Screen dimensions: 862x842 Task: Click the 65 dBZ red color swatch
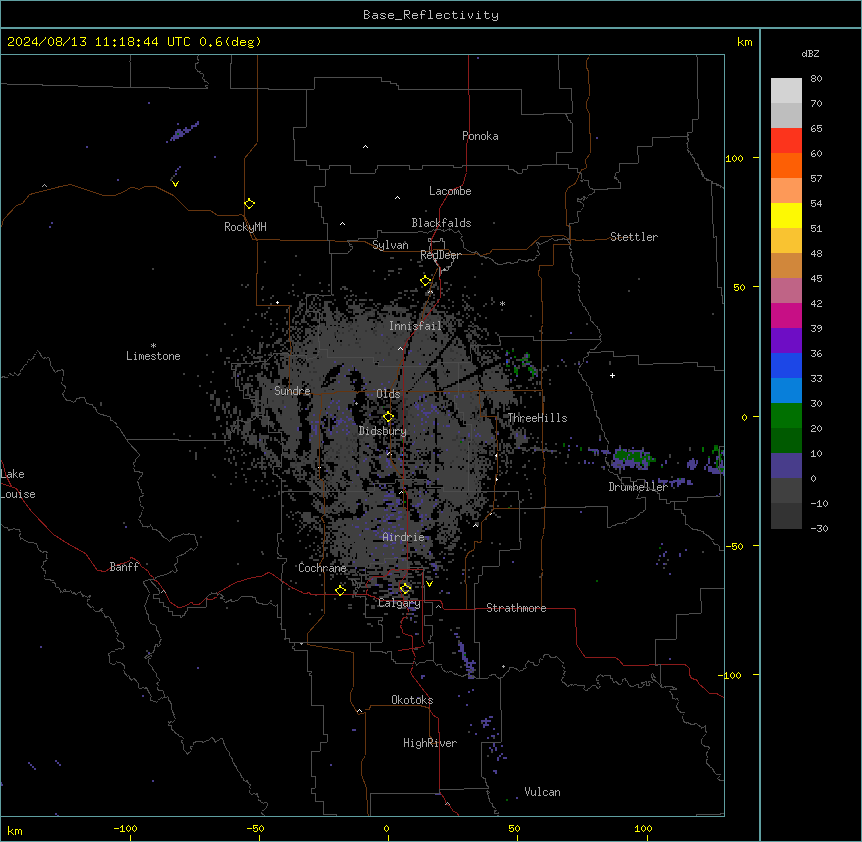[786, 140]
